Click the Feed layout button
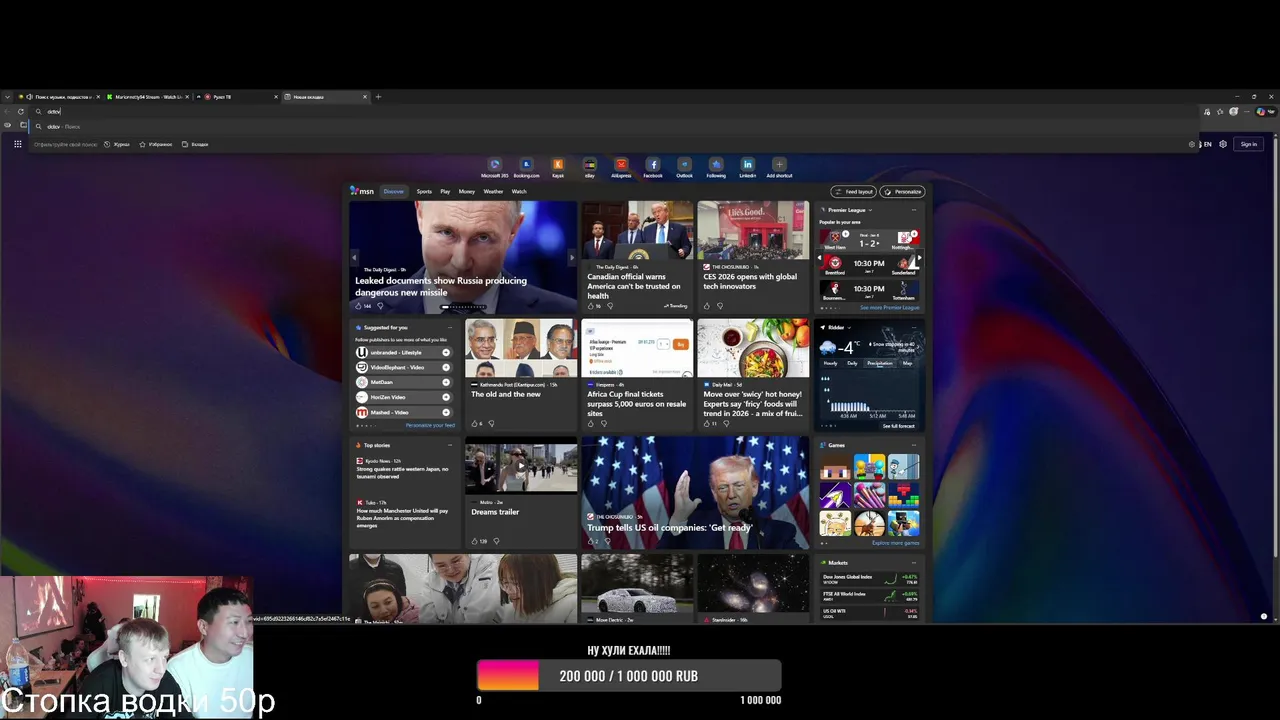 point(855,191)
